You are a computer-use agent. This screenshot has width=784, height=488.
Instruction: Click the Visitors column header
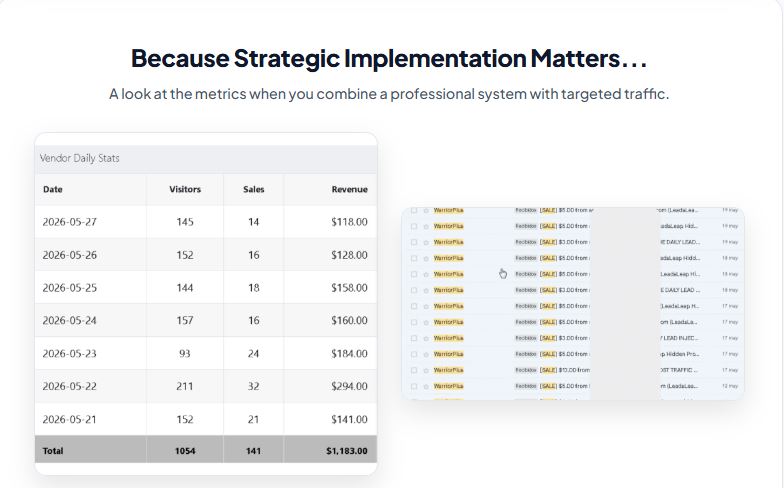click(185, 190)
